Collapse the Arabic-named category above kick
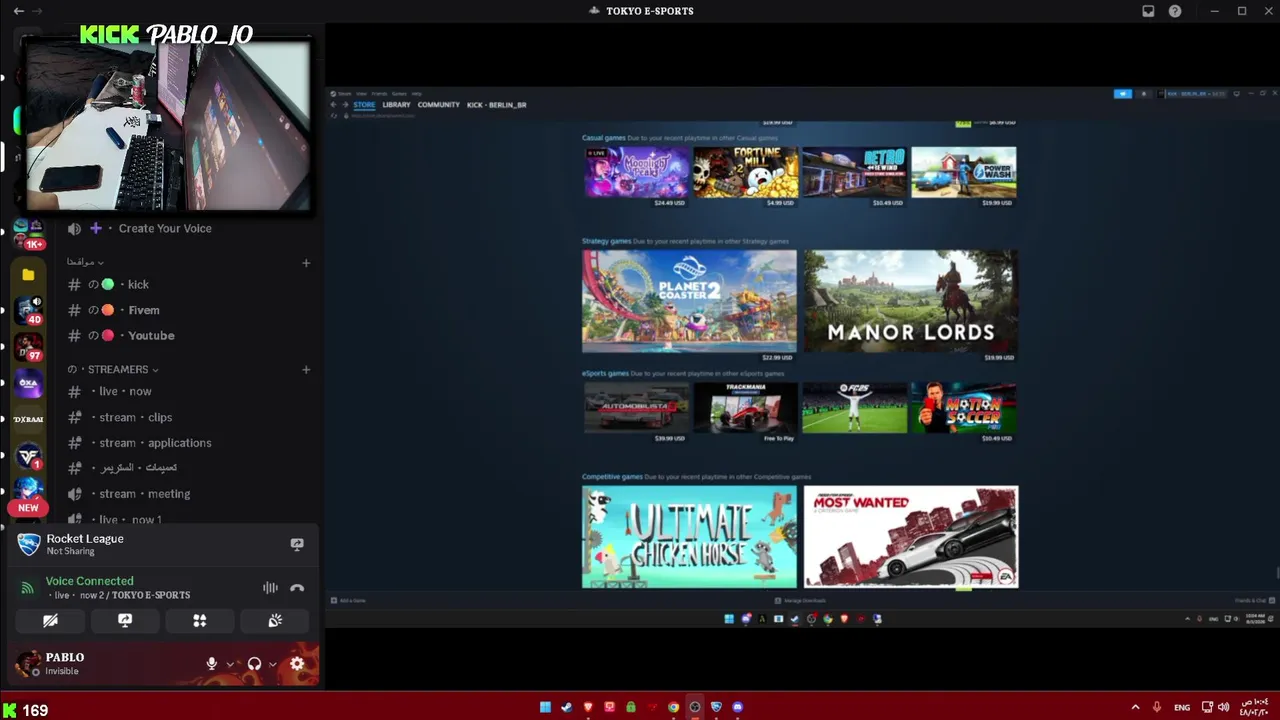Screen dimensions: 1280x720 pos(85,262)
